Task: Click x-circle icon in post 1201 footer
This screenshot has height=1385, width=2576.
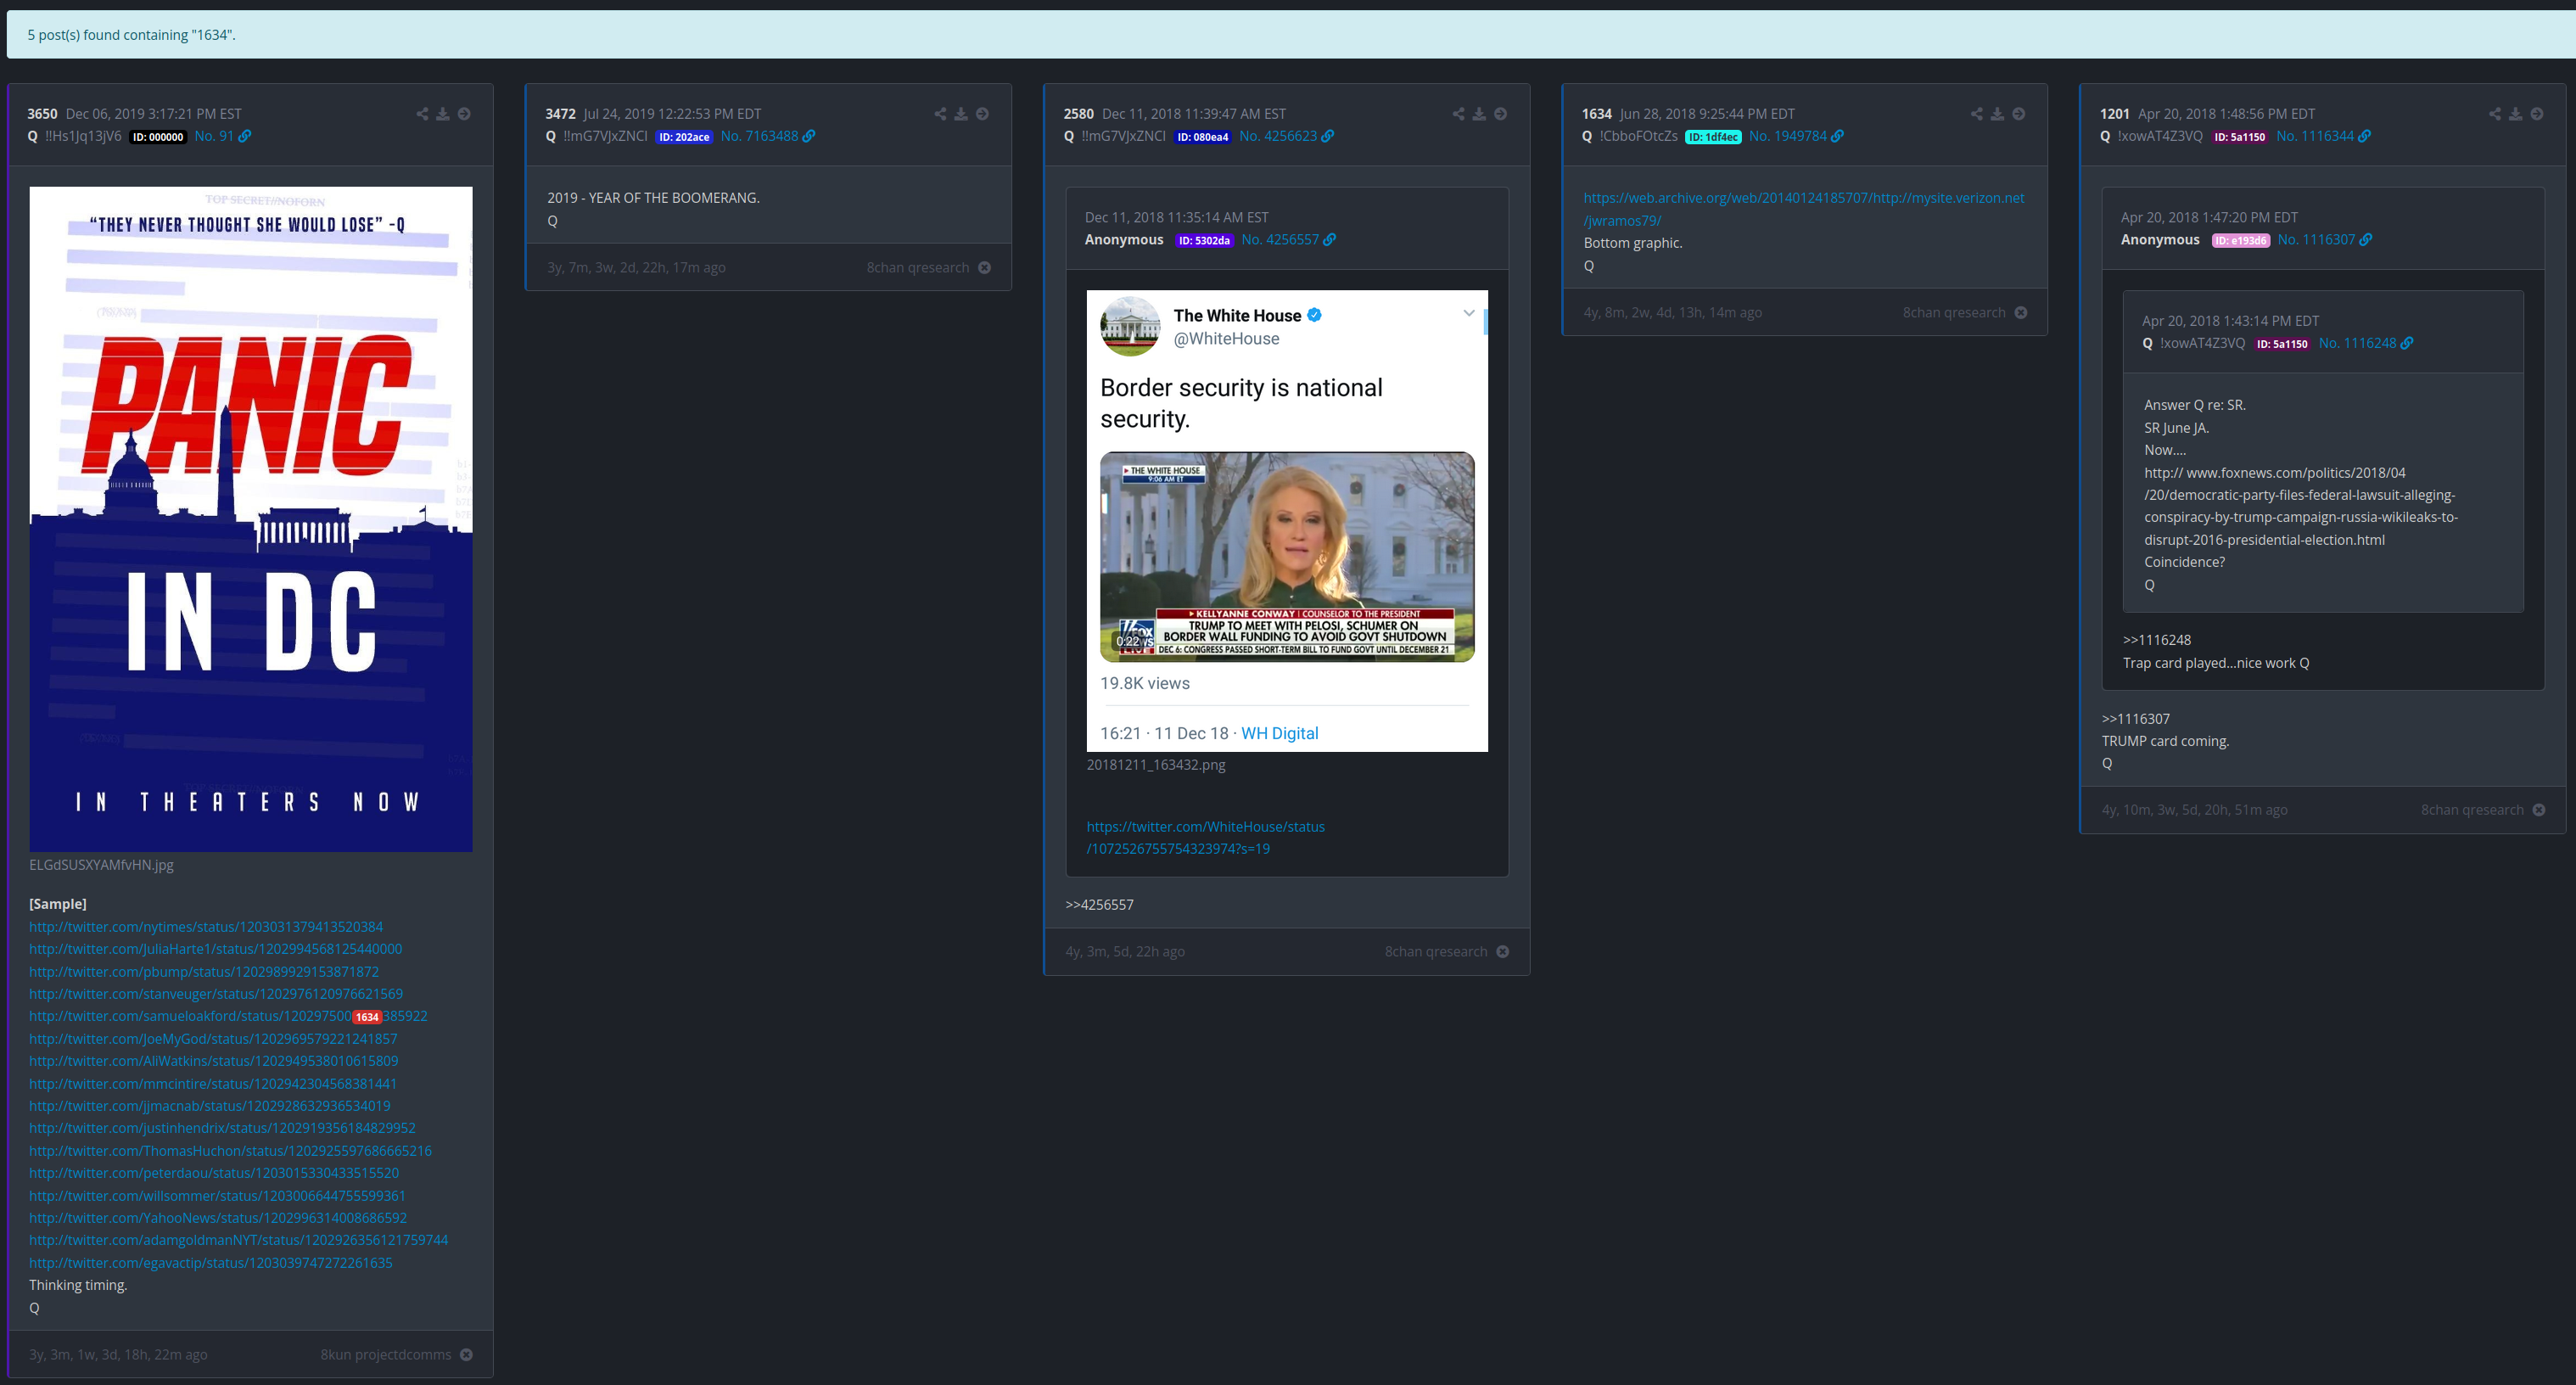Action: click(x=2538, y=810)
